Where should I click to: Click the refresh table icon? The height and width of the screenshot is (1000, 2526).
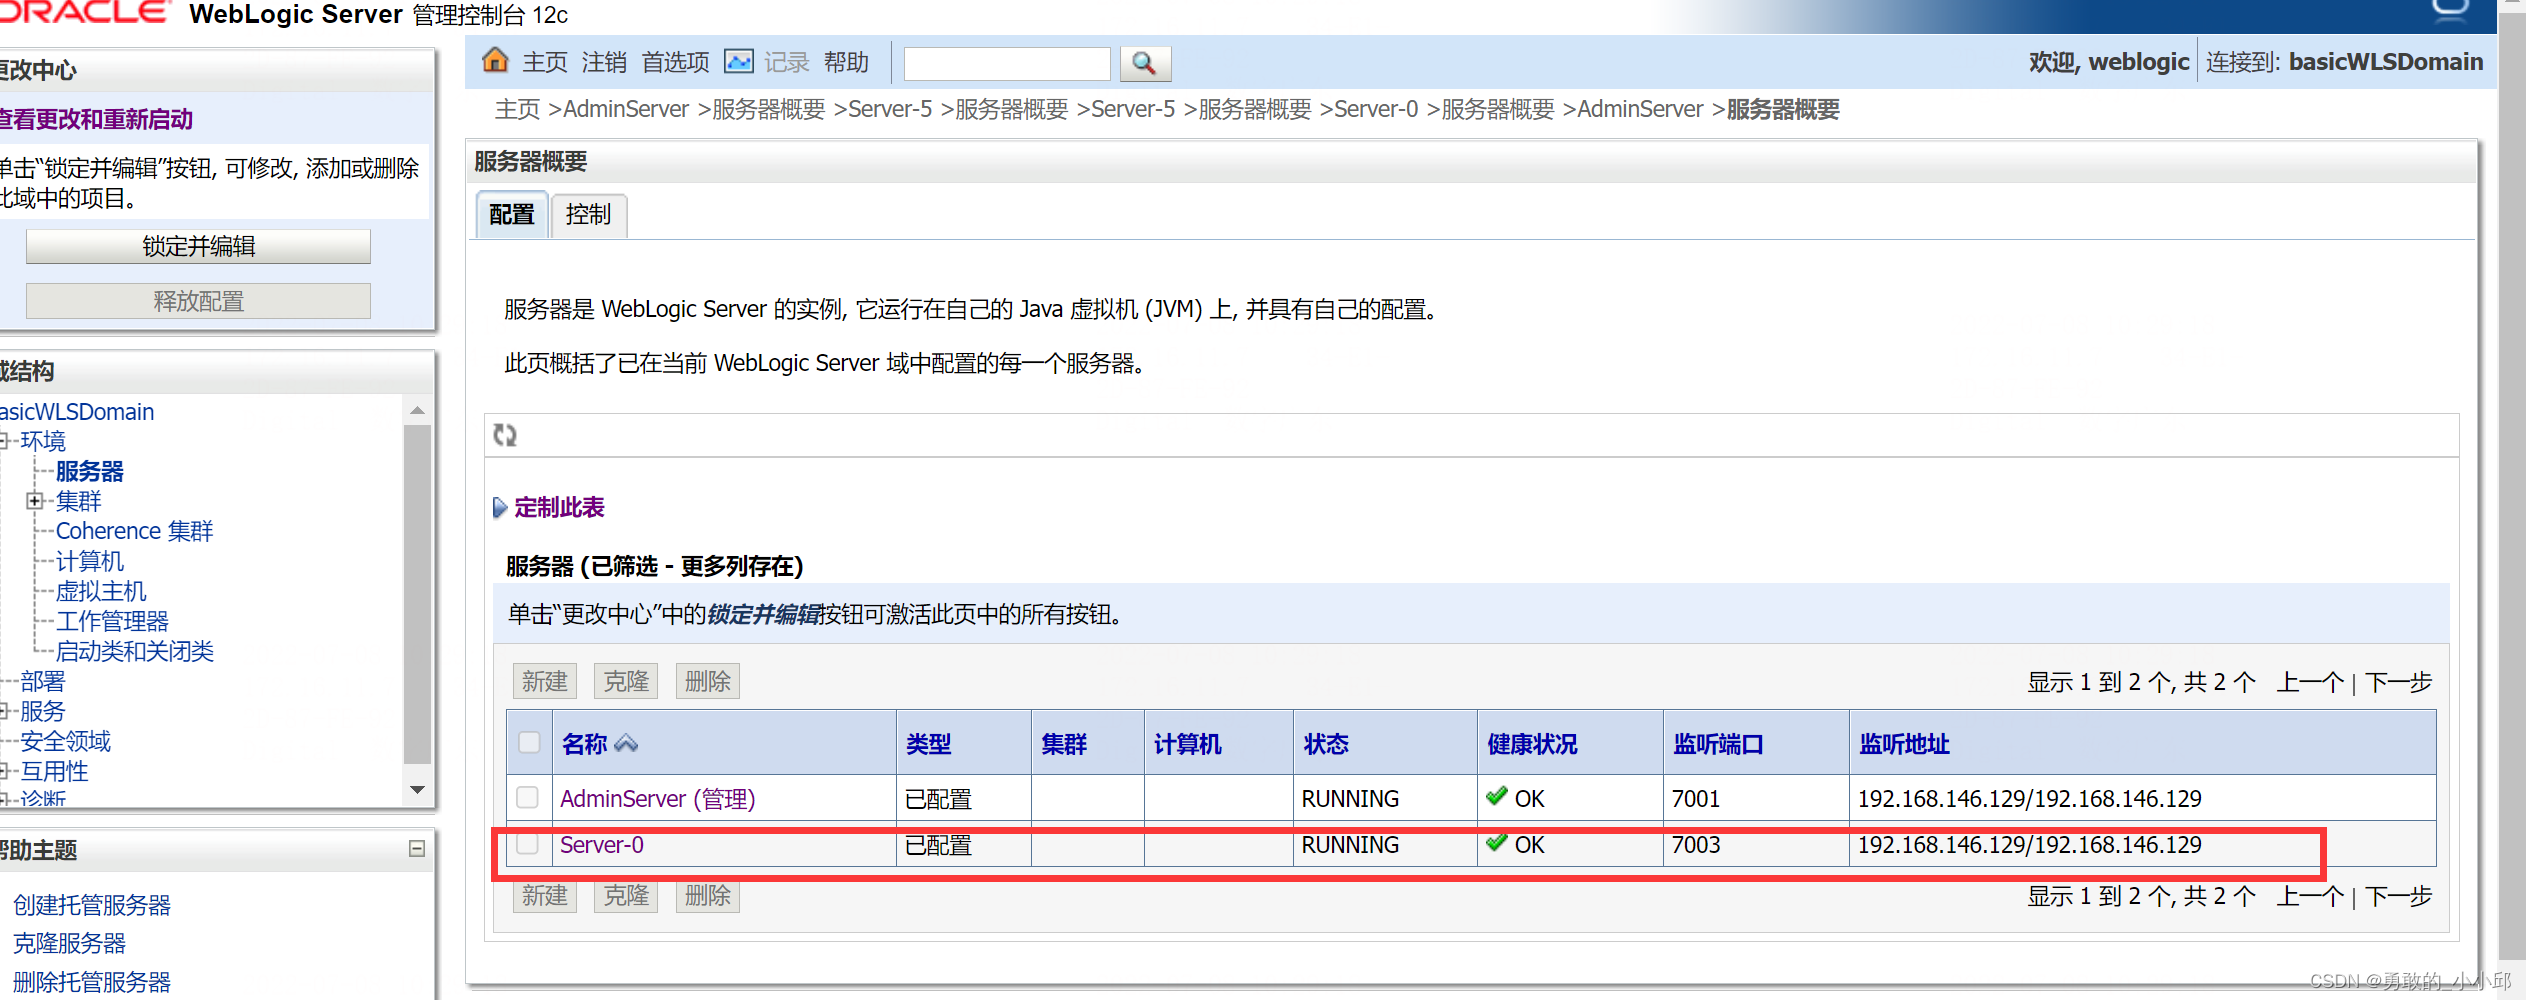coord(505,435)
